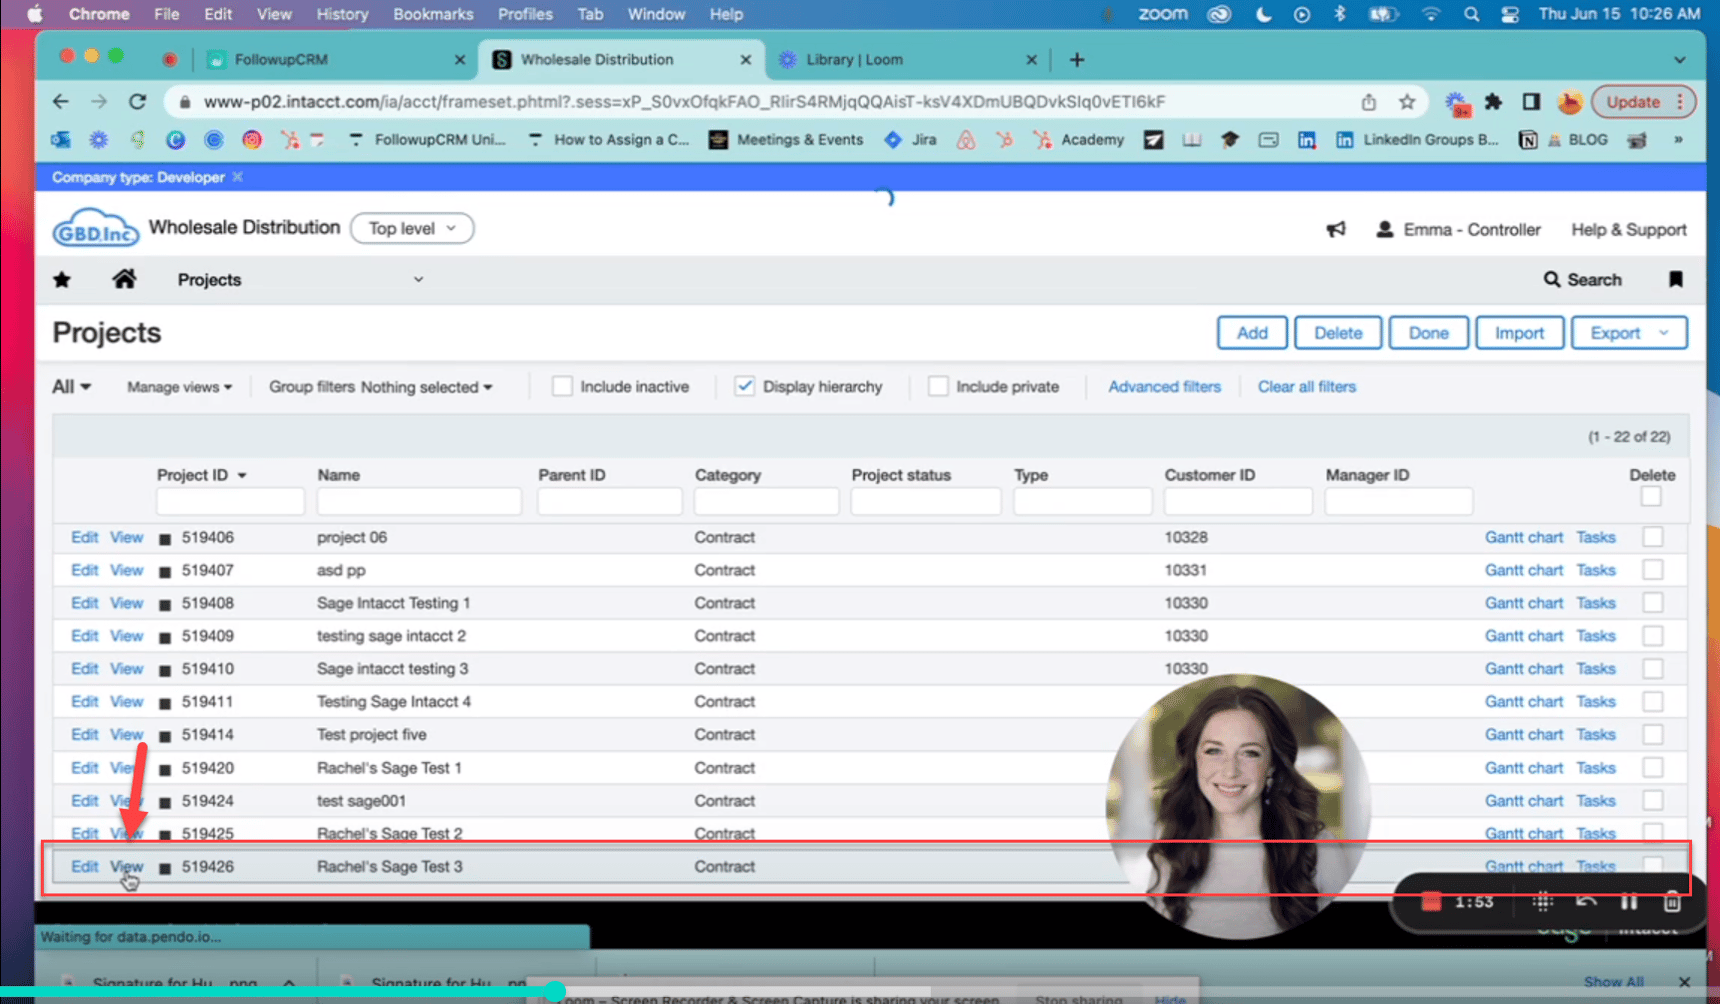Click the megaphone announcements icon
The height and width of the screenshot is (1004, 1720).
pos(1336,228)
